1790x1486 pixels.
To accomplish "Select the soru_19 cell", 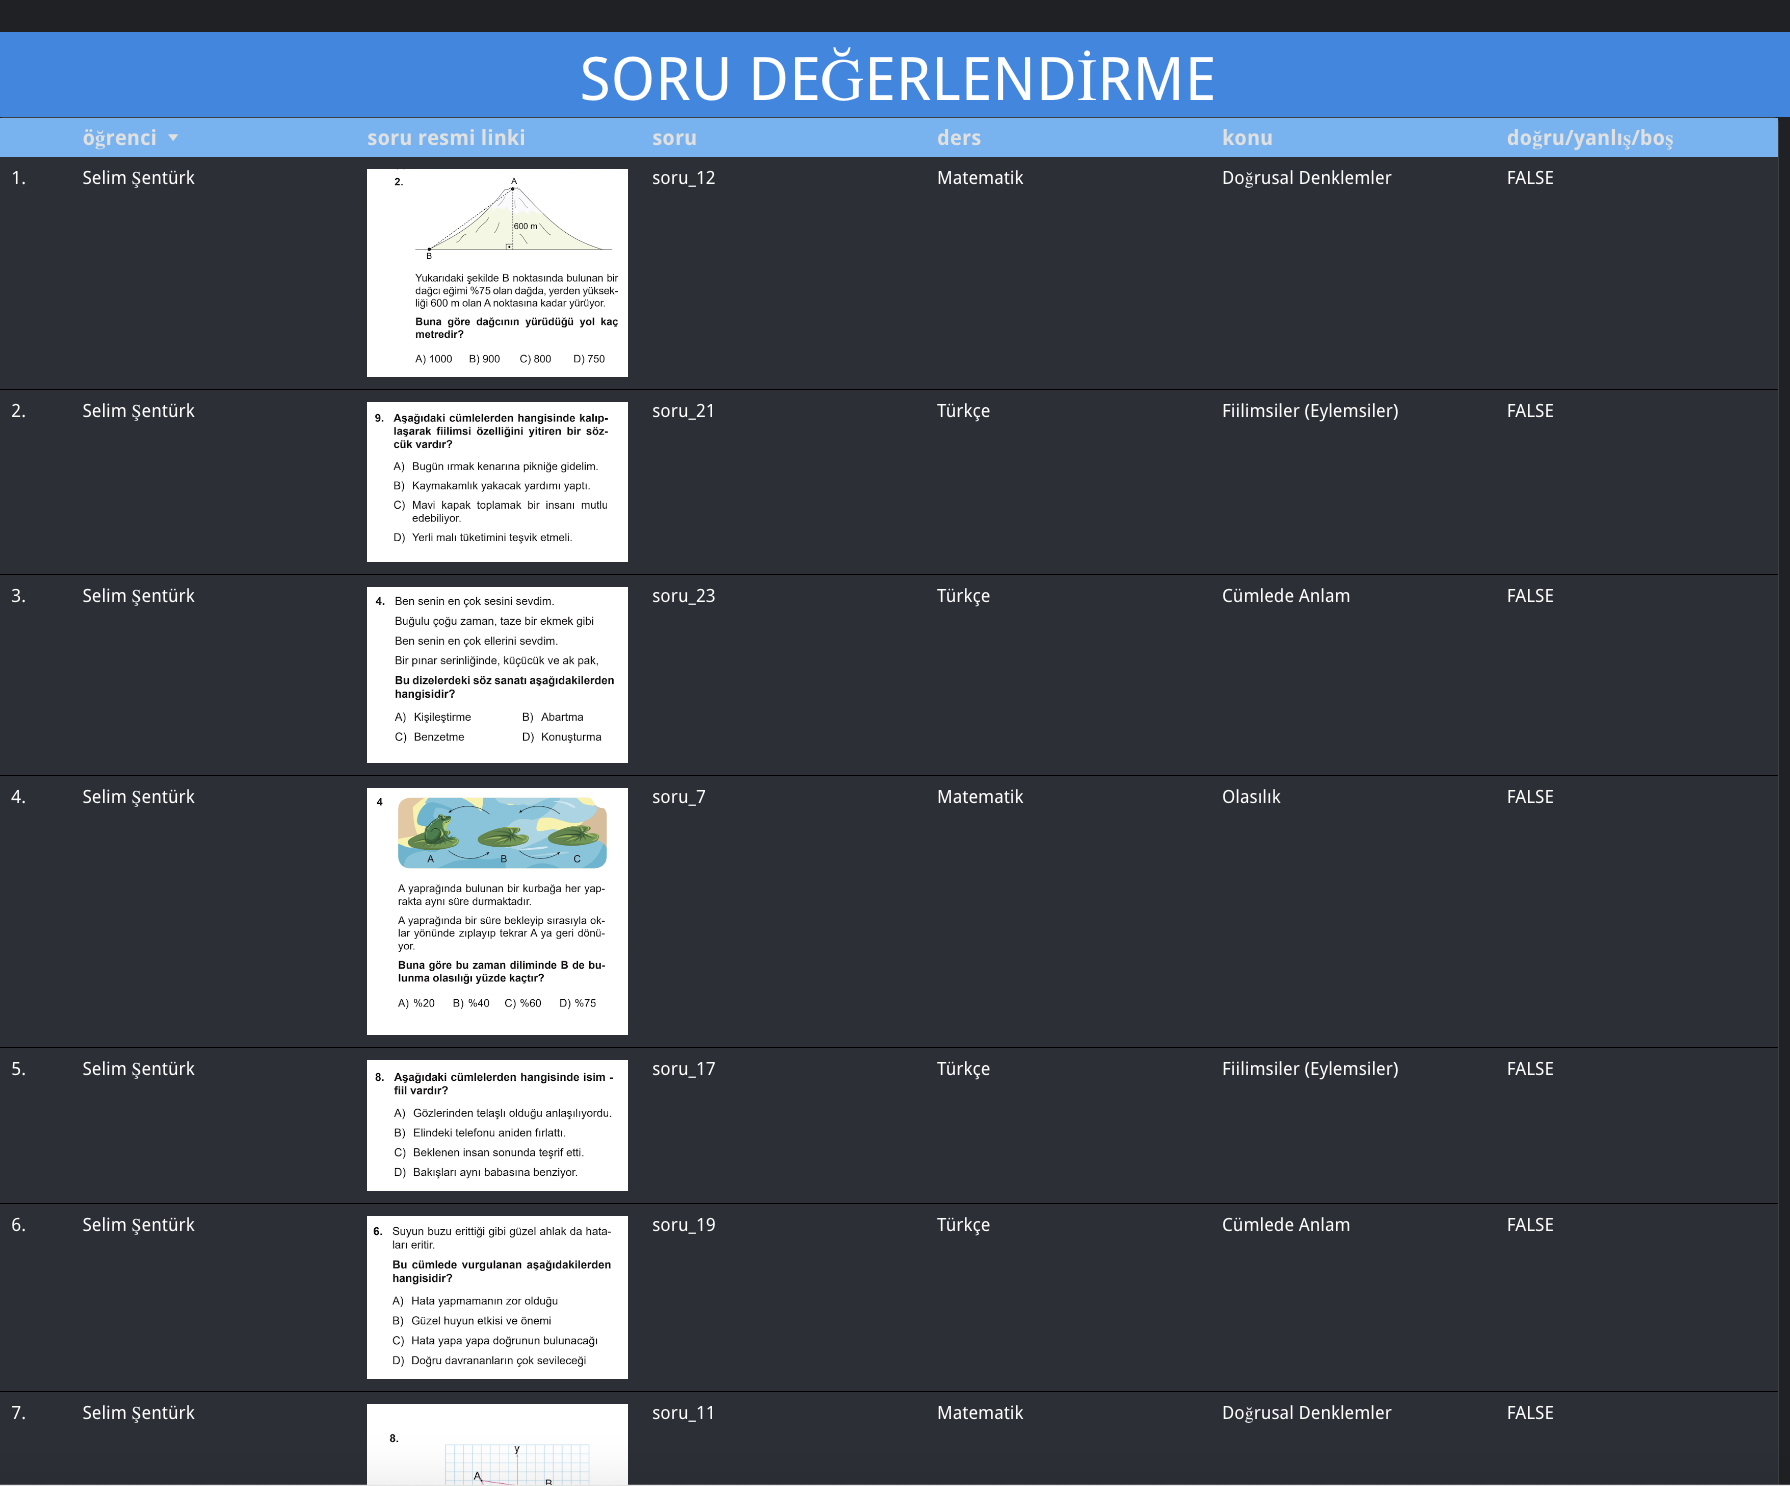I will point(684,1225).
